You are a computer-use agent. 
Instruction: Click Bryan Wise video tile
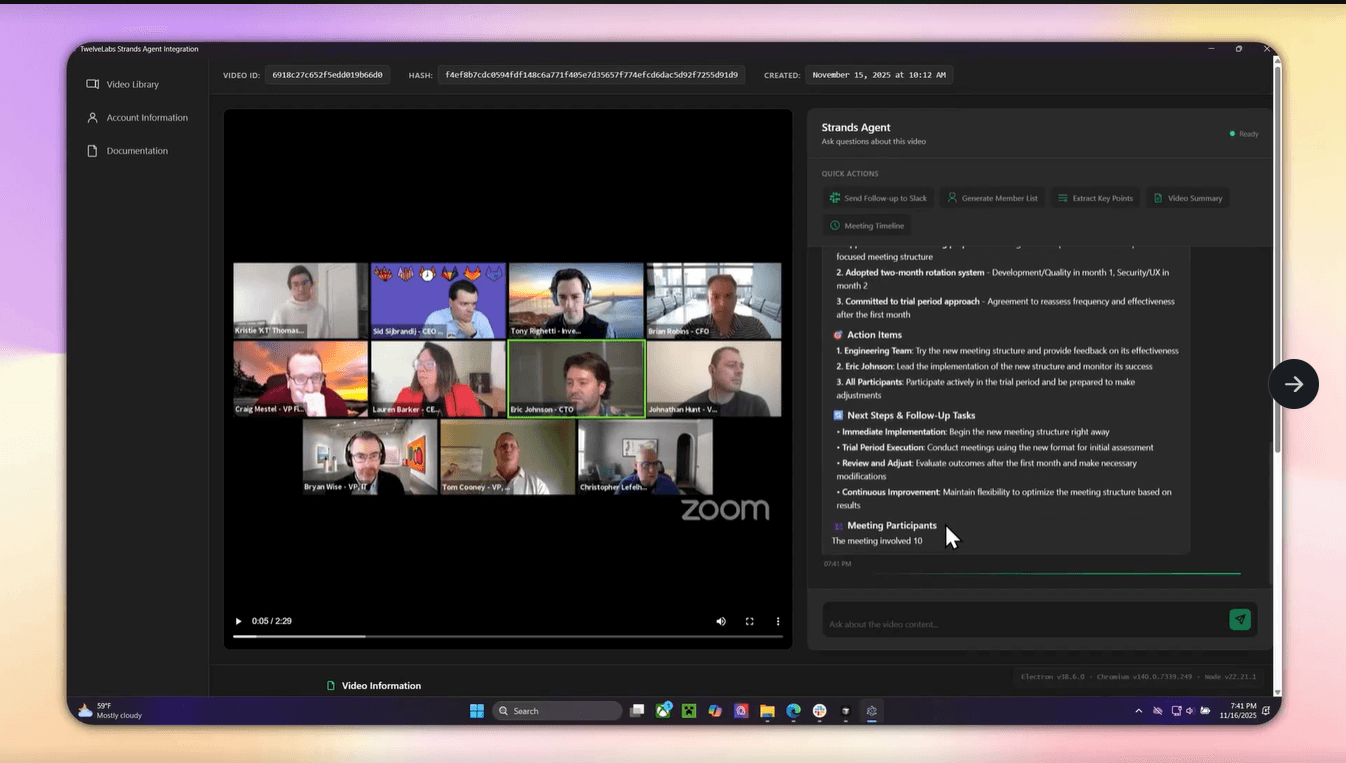(x=370, y=457)
